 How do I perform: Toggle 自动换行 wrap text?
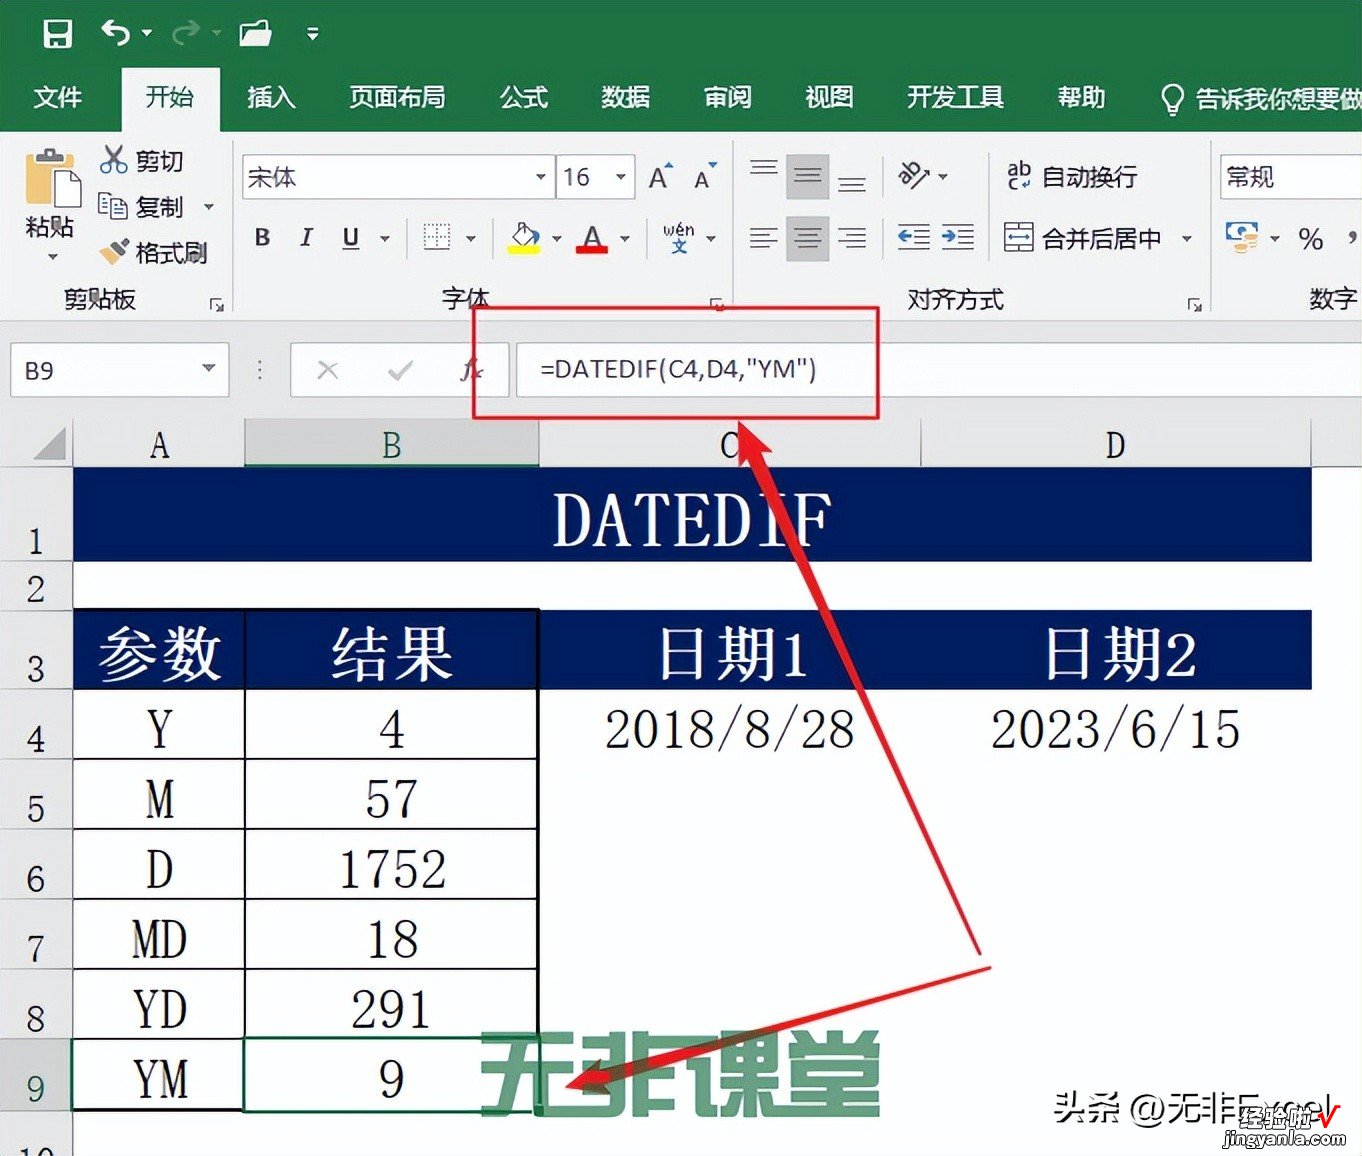point(1071,177)
